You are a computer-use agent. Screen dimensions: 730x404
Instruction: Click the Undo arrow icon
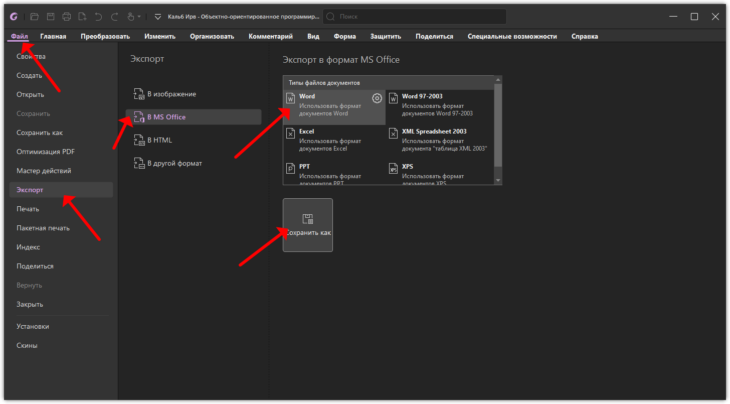click(x=98, y=17)
